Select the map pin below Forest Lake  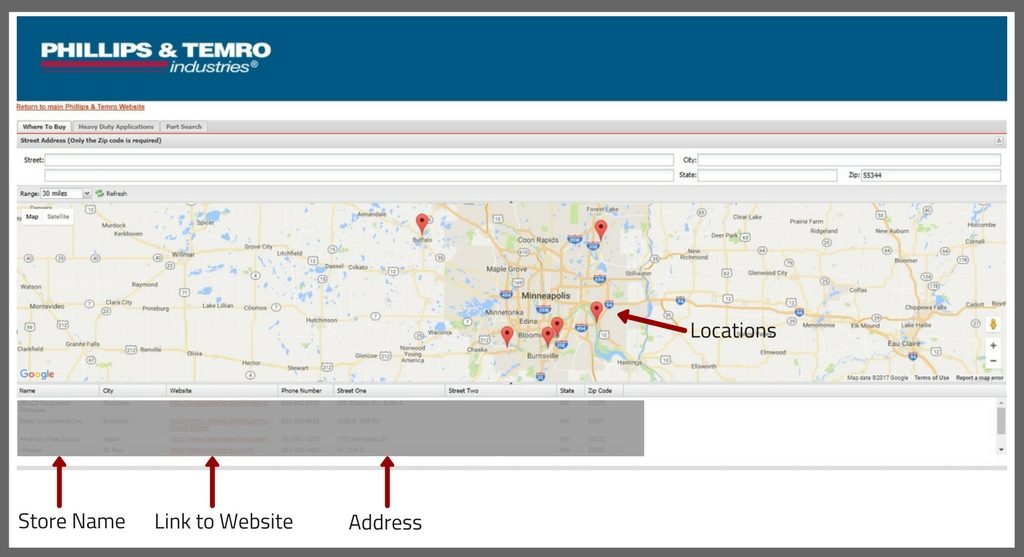(x=601, y=229)
